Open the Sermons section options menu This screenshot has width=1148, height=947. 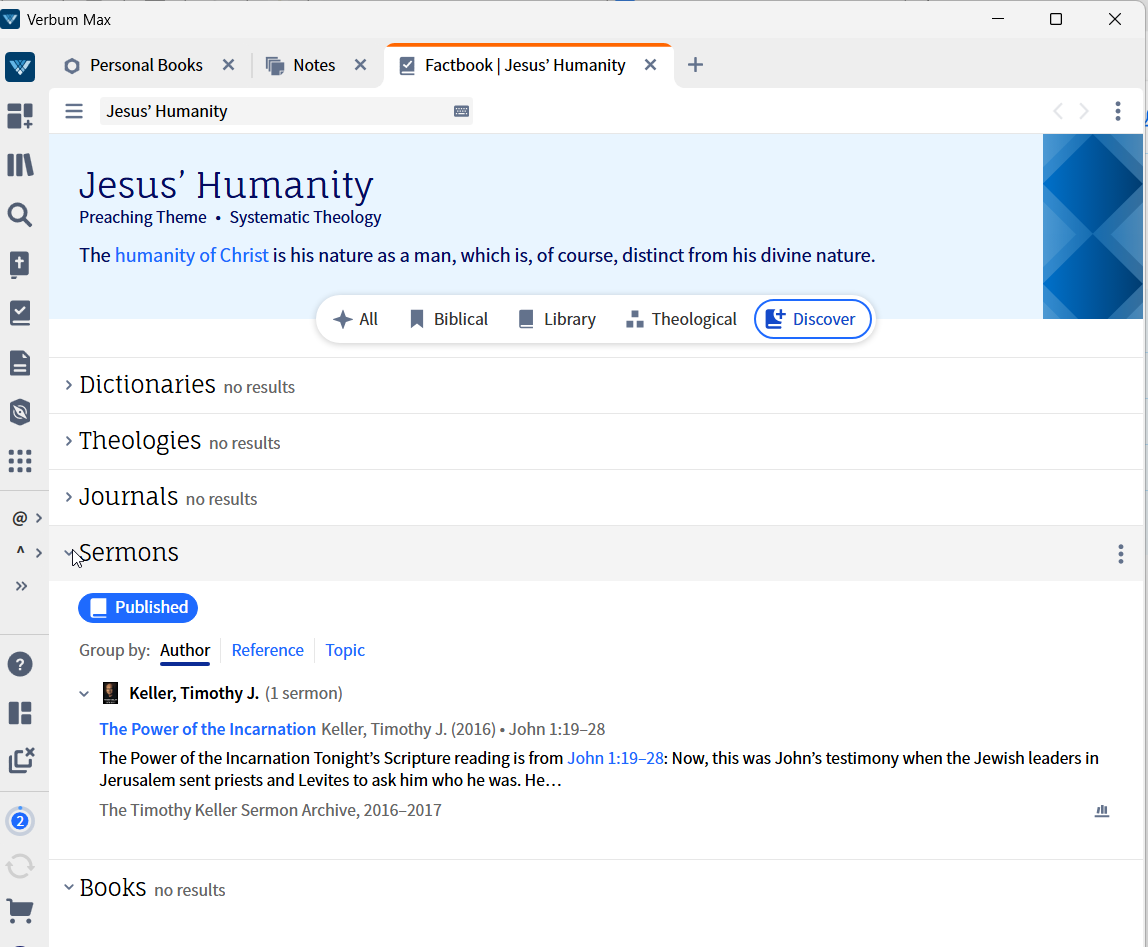1121,554
